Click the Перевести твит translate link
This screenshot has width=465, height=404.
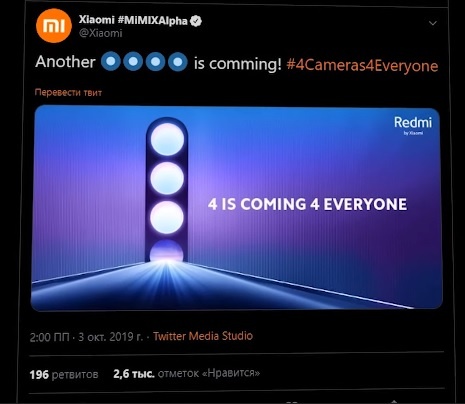tap(68, 92)
